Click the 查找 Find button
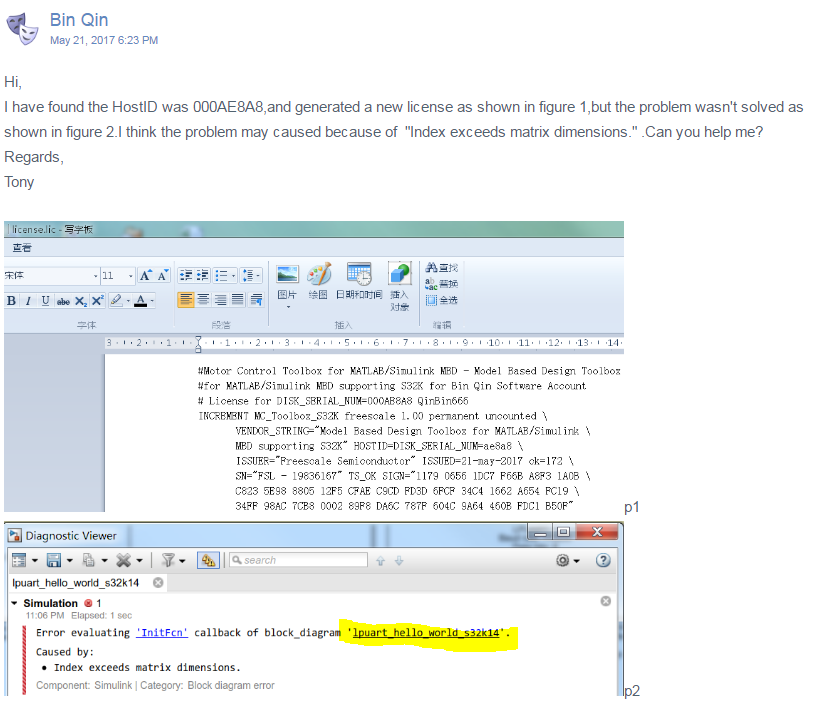822x714 pixels. click(x=441, y=267)
